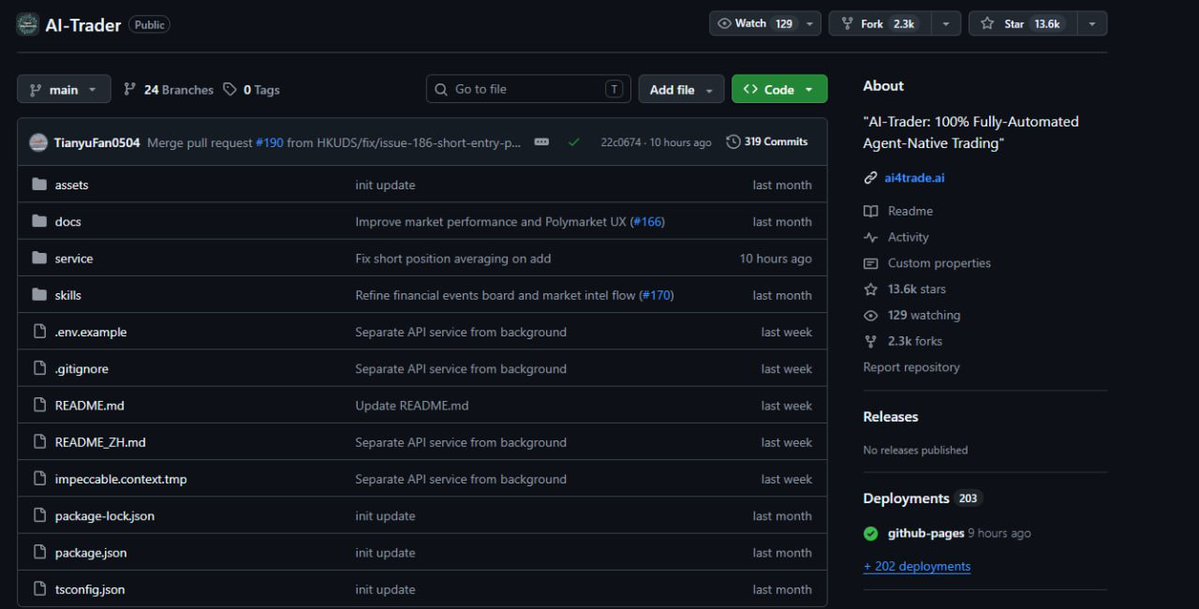Open the impeccable.context.tmp file

coord(121,479)
